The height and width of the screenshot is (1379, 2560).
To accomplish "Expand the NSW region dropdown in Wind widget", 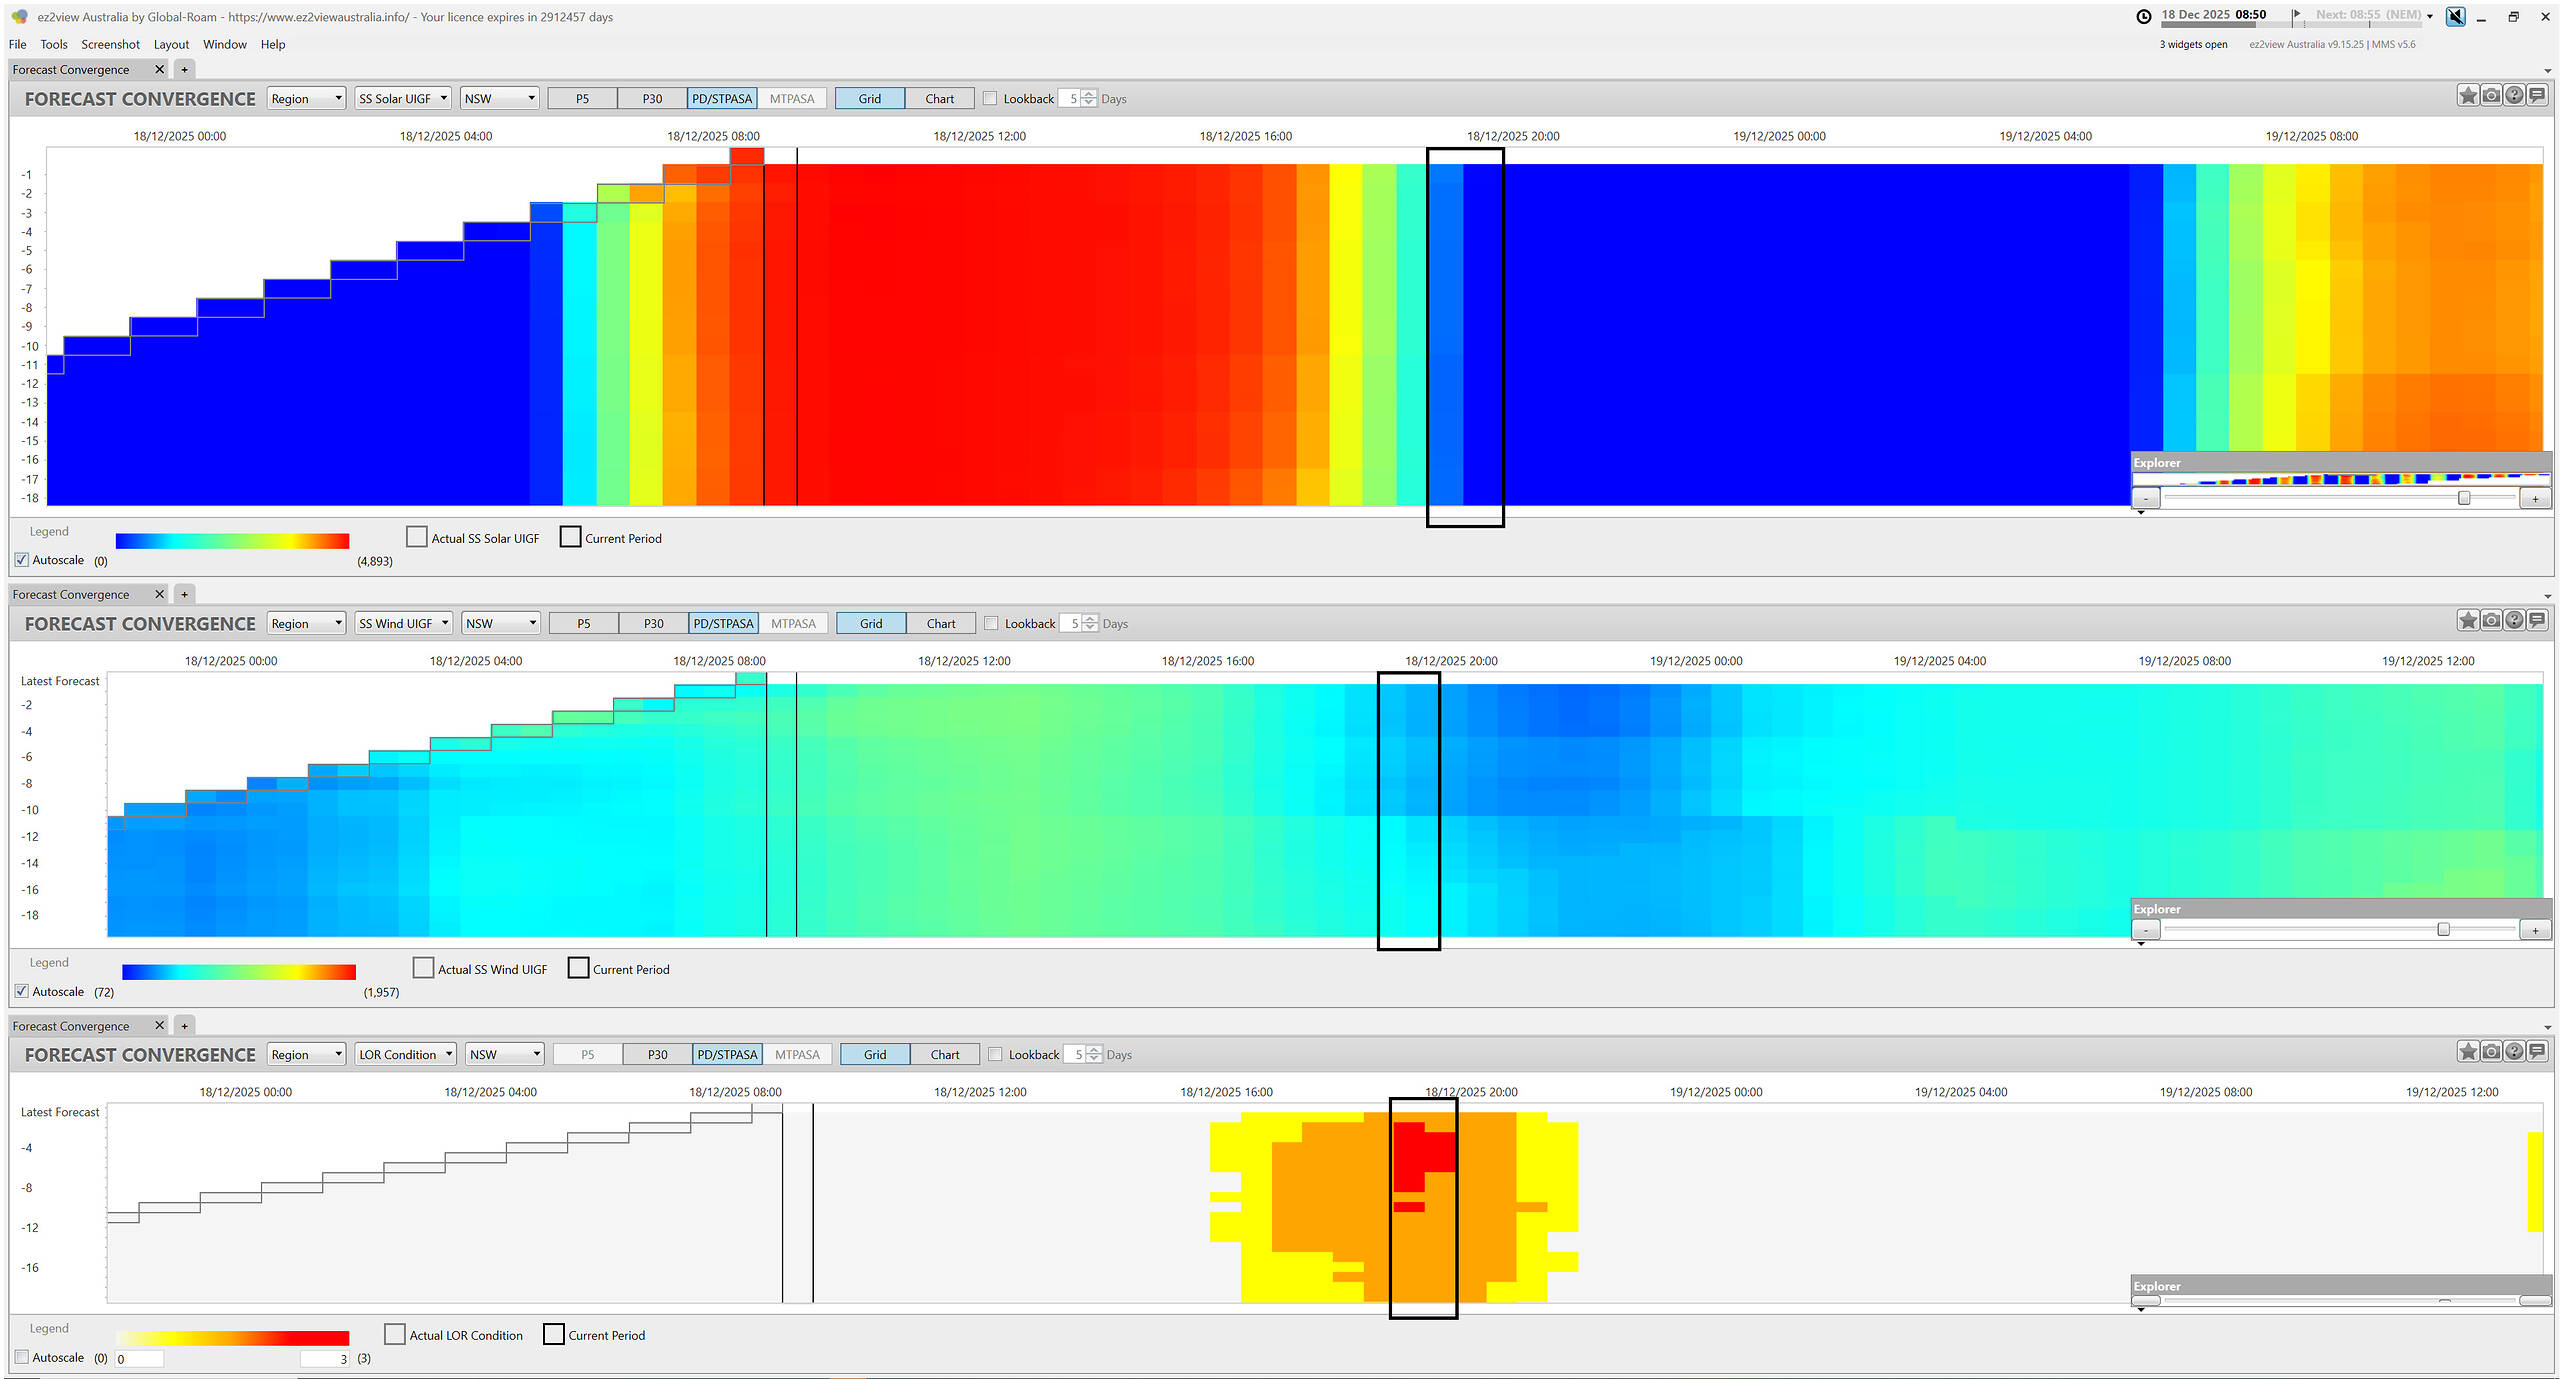I will point(502,623).
